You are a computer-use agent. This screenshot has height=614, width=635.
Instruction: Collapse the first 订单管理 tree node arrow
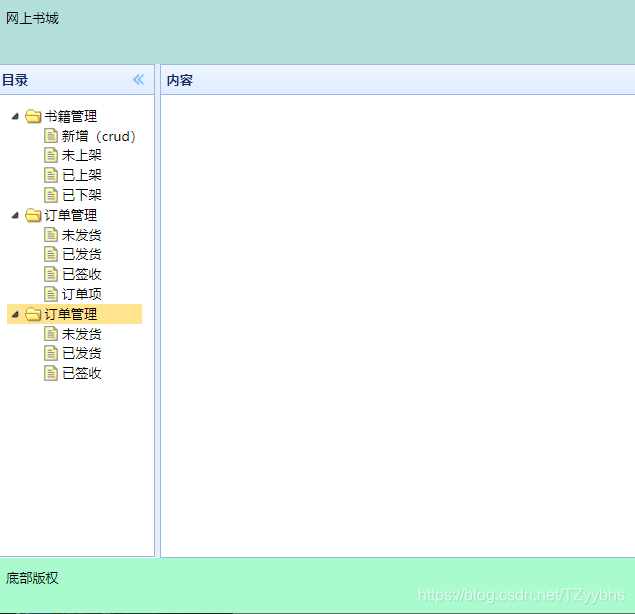coord(15,215)
